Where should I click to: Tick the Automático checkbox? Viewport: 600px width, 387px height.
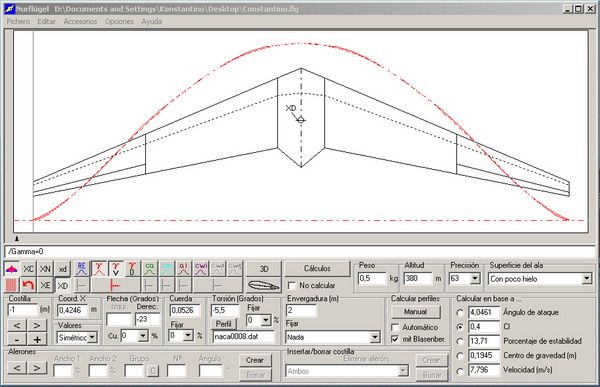[x=395, y=328]
